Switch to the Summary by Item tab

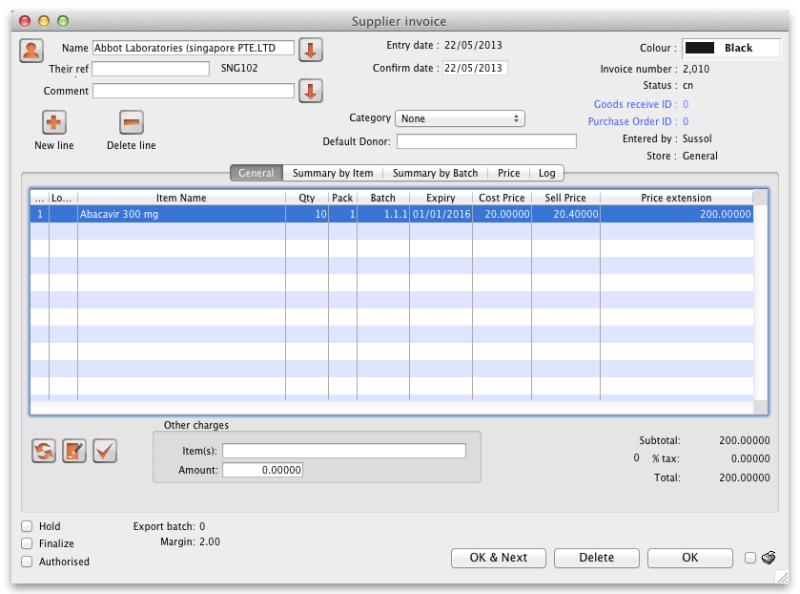point(332,173)
